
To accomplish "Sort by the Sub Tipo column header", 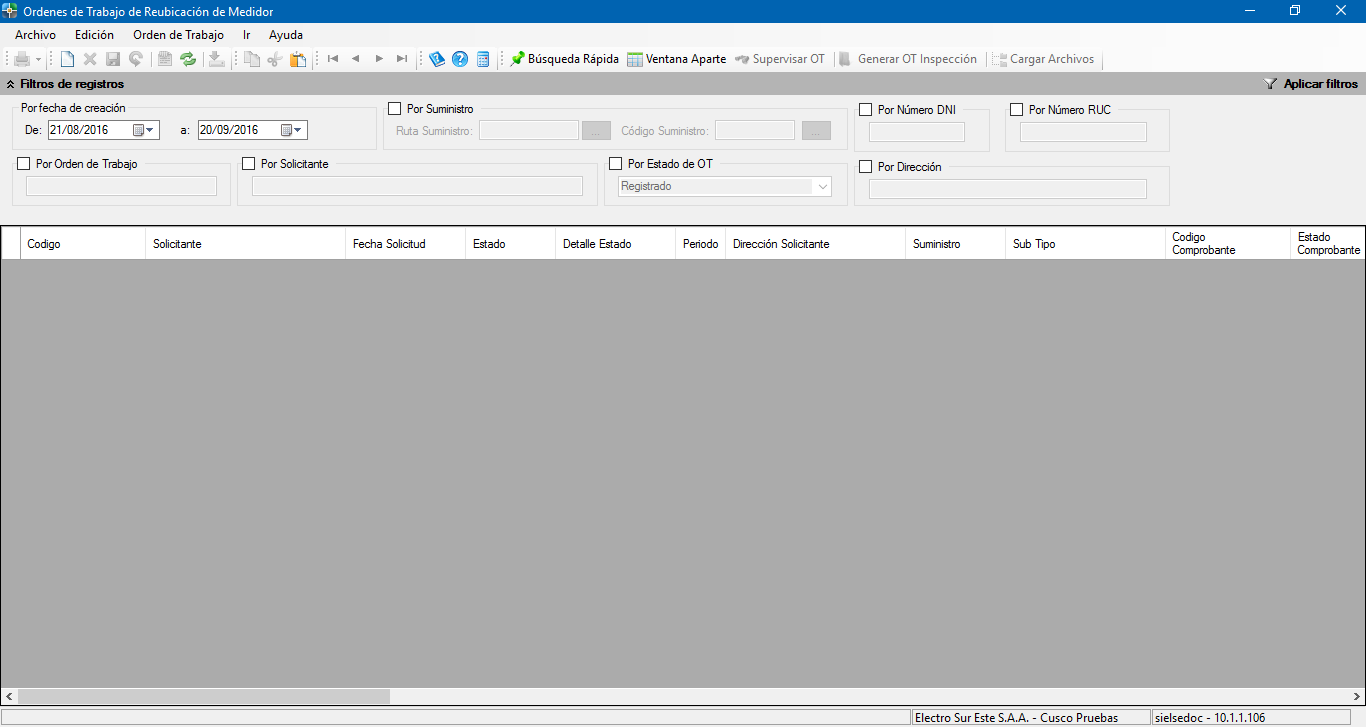I will 1085,244.
